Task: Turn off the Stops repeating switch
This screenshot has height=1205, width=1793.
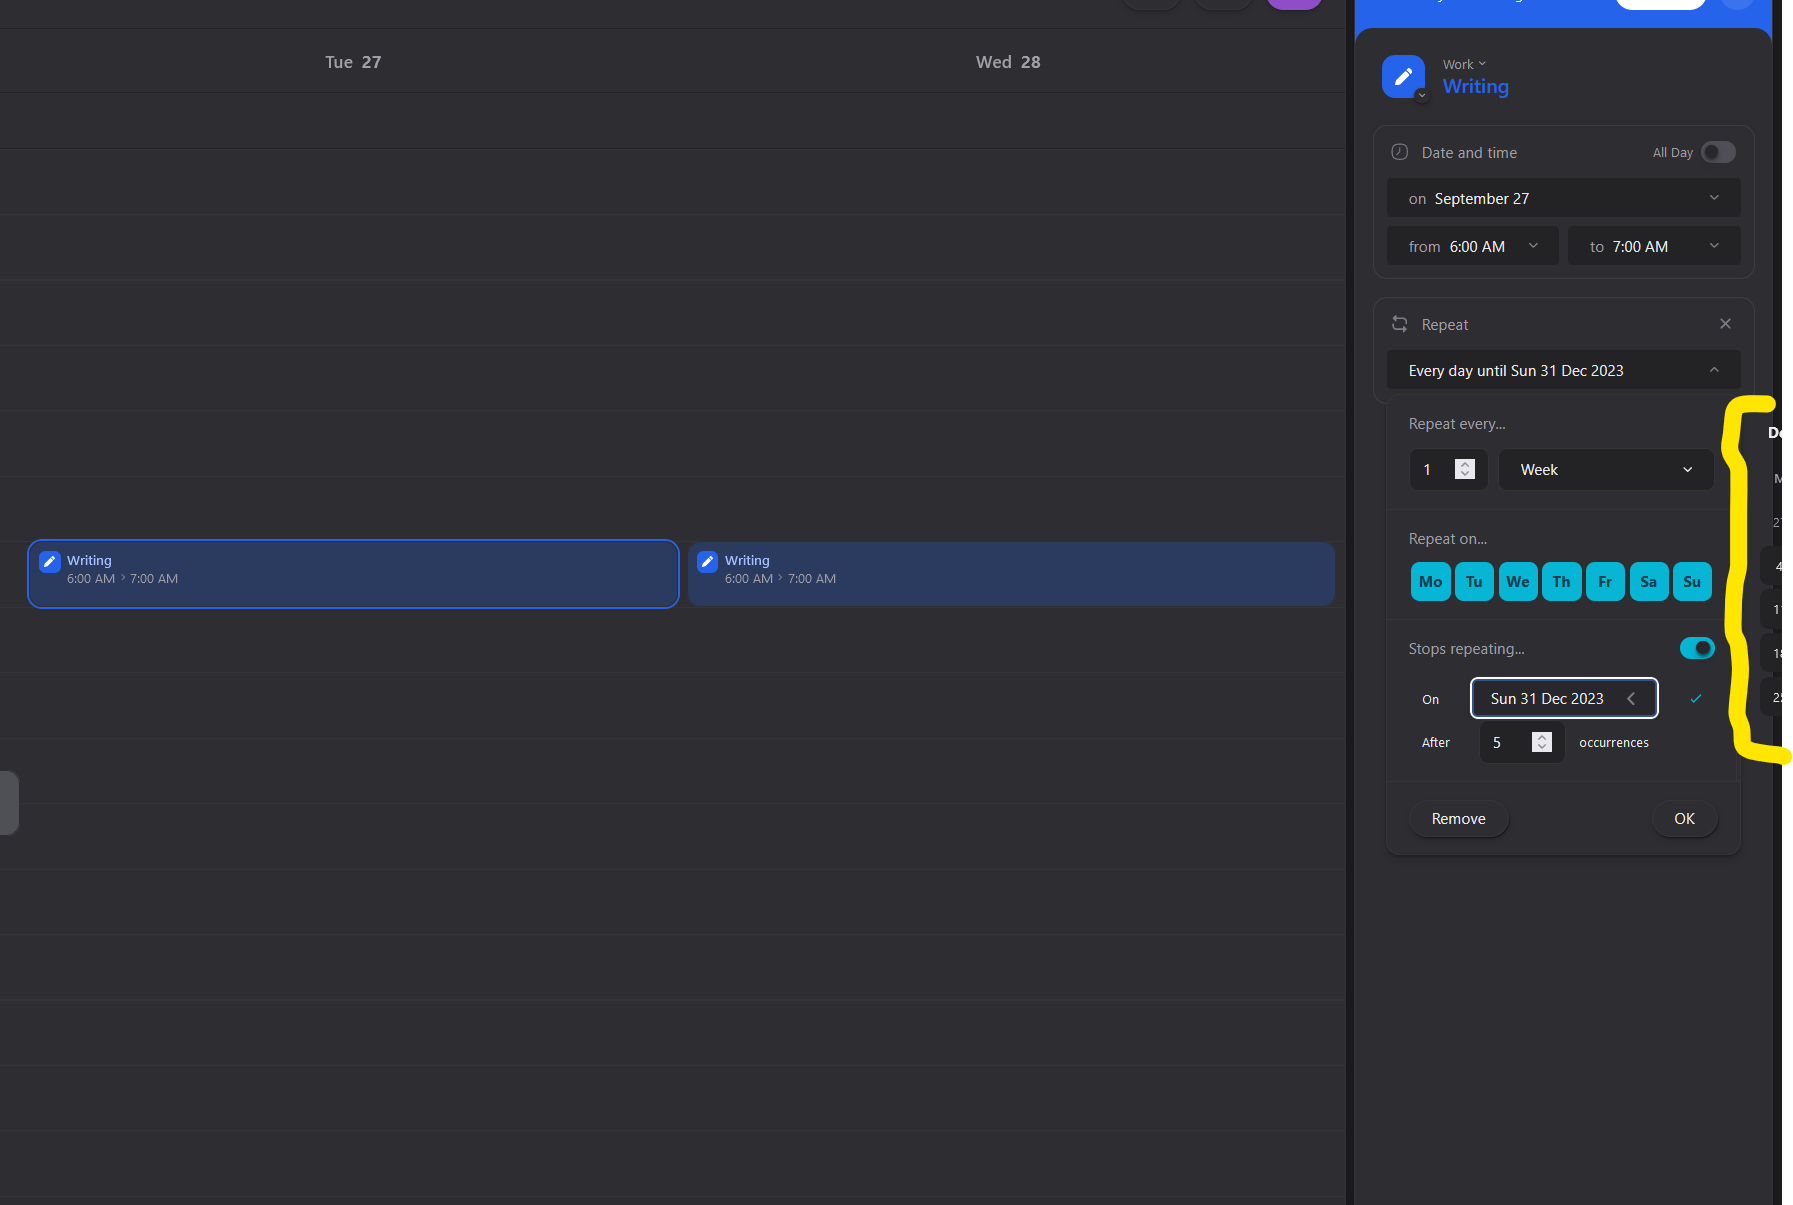Action: tap(1697, 648)
